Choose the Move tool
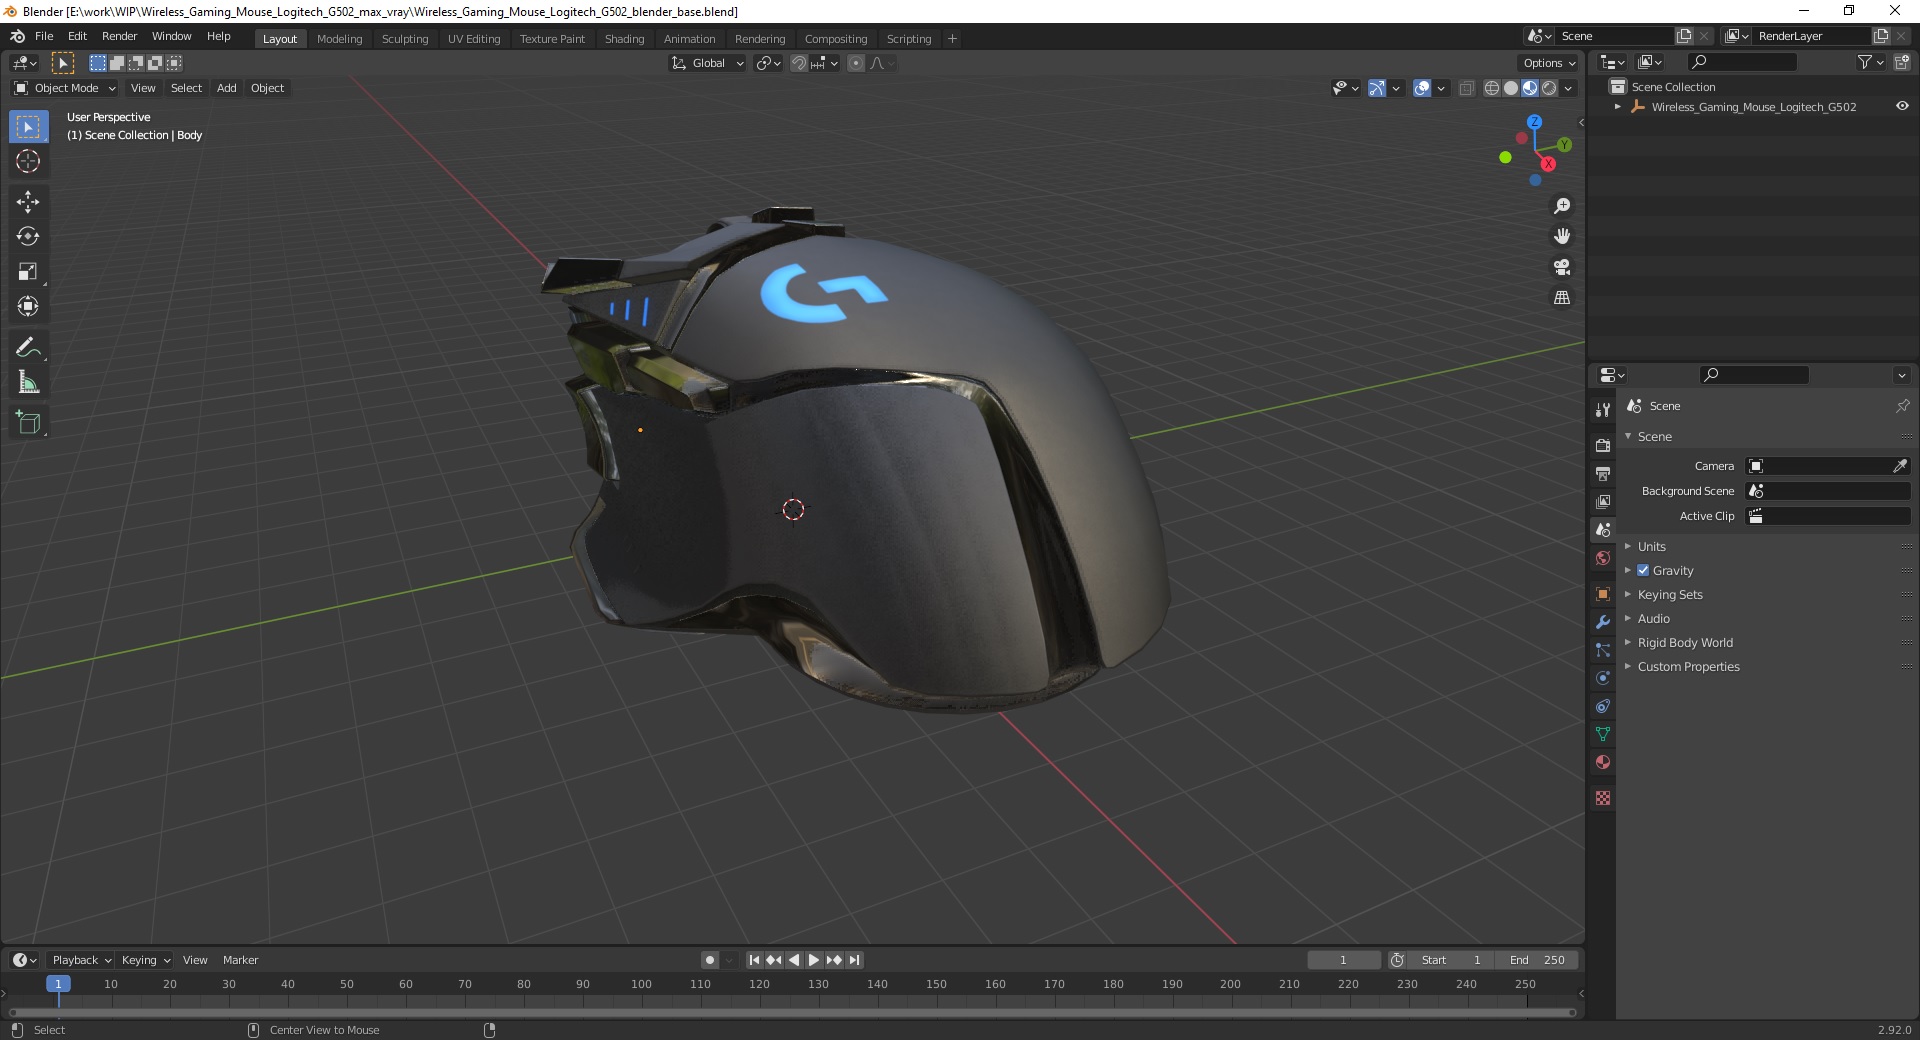 pyautogui.click(x=28, y=202)
